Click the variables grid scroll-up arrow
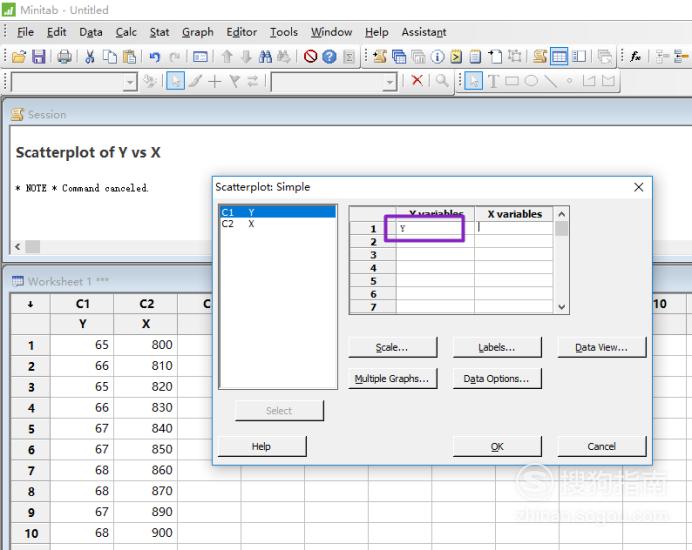 (x=561, y=215)
